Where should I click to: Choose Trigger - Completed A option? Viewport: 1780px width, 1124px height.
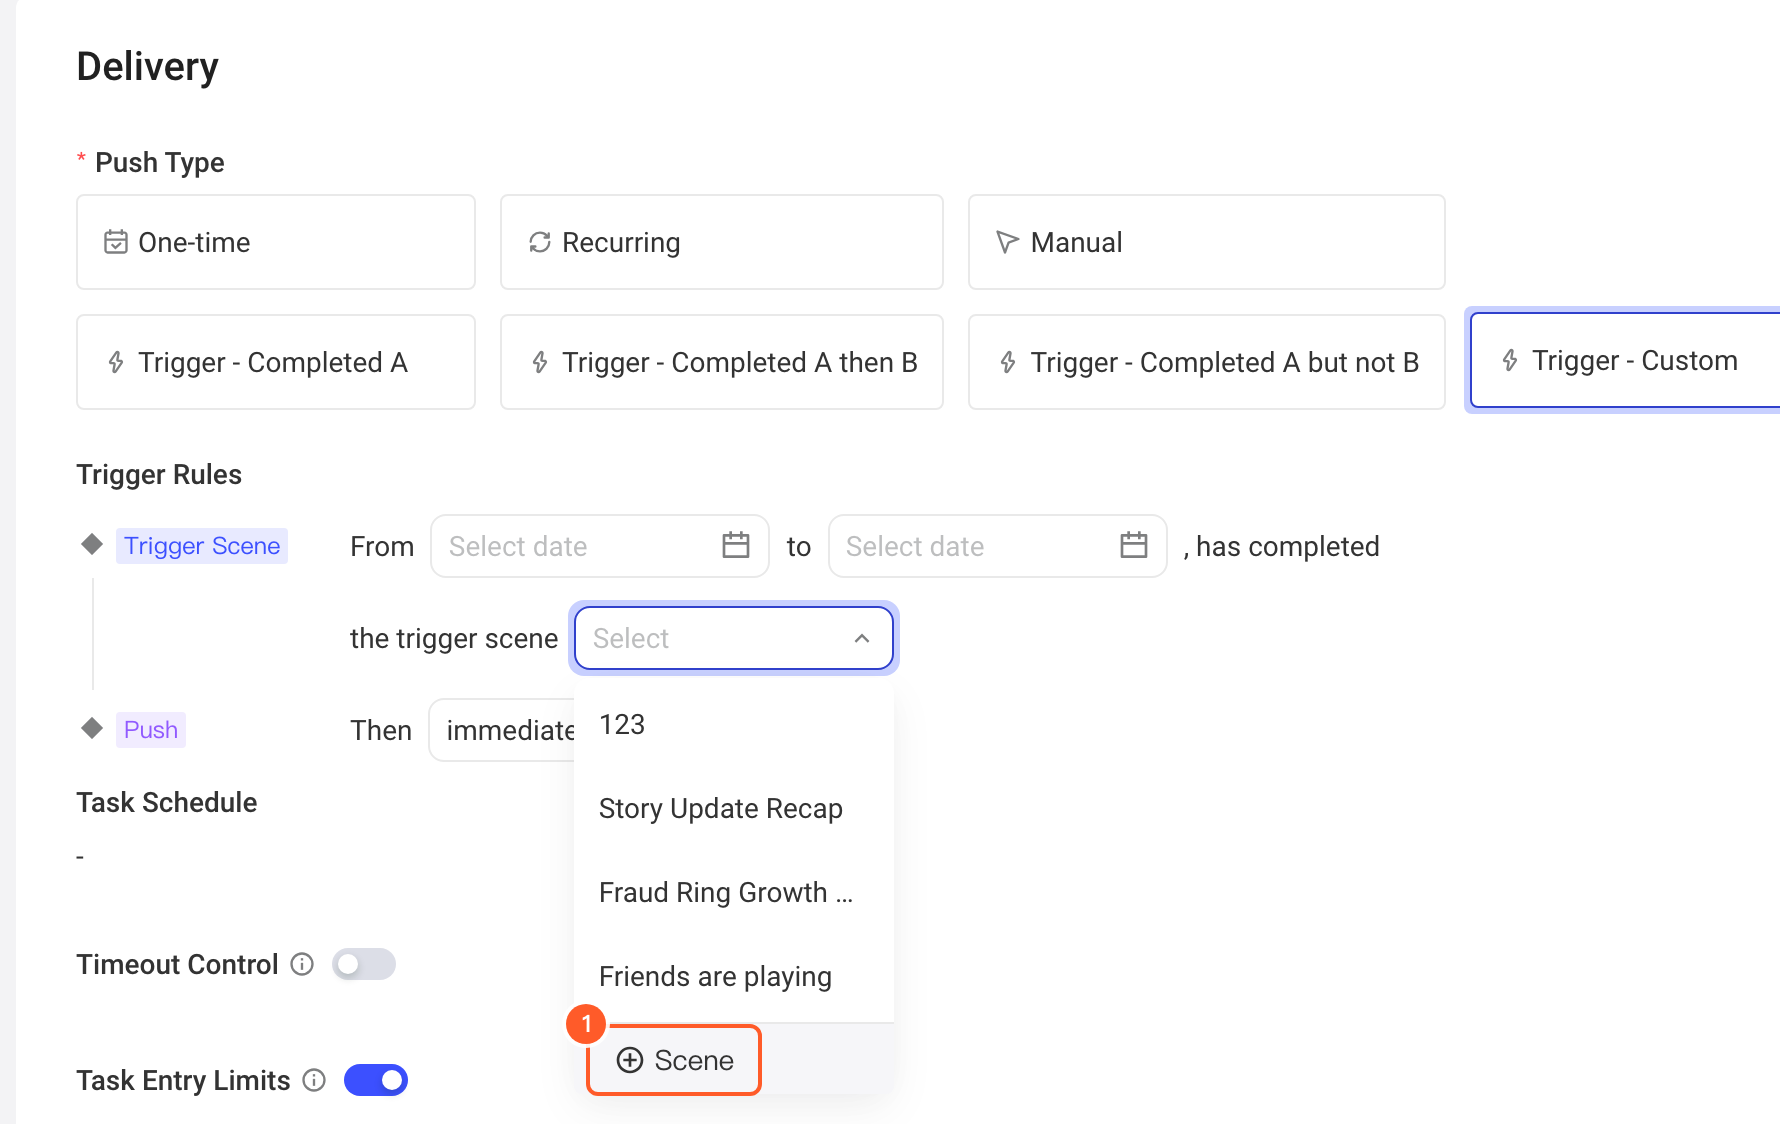pos(276,362)
